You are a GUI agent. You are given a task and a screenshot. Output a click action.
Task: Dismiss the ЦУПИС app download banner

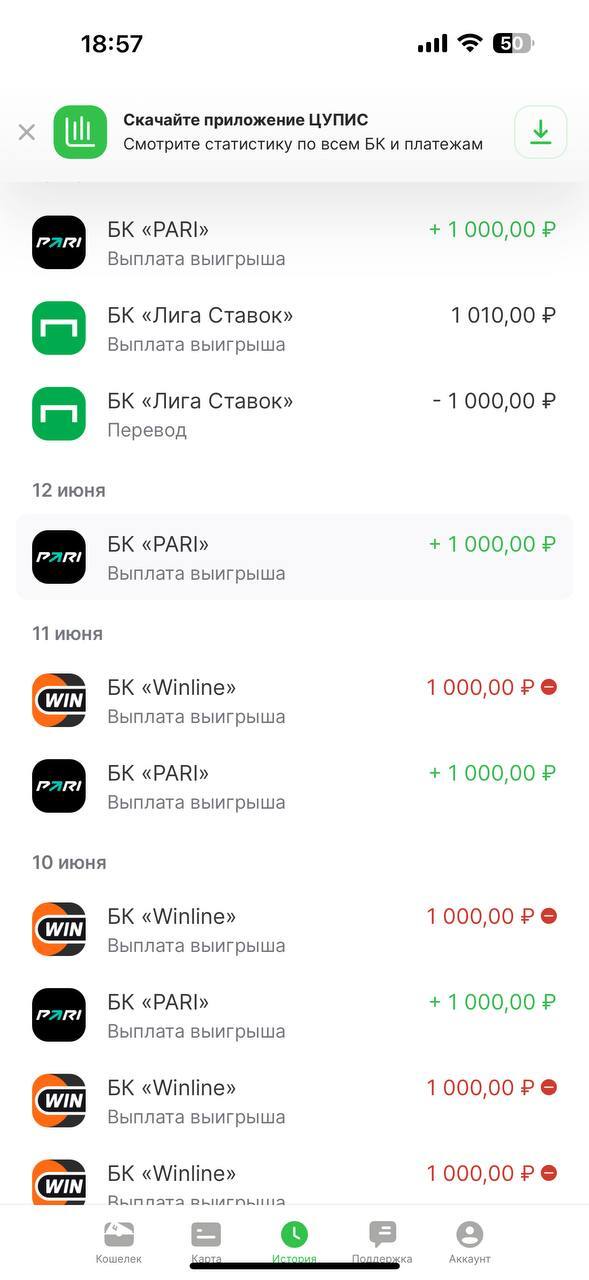27,132
